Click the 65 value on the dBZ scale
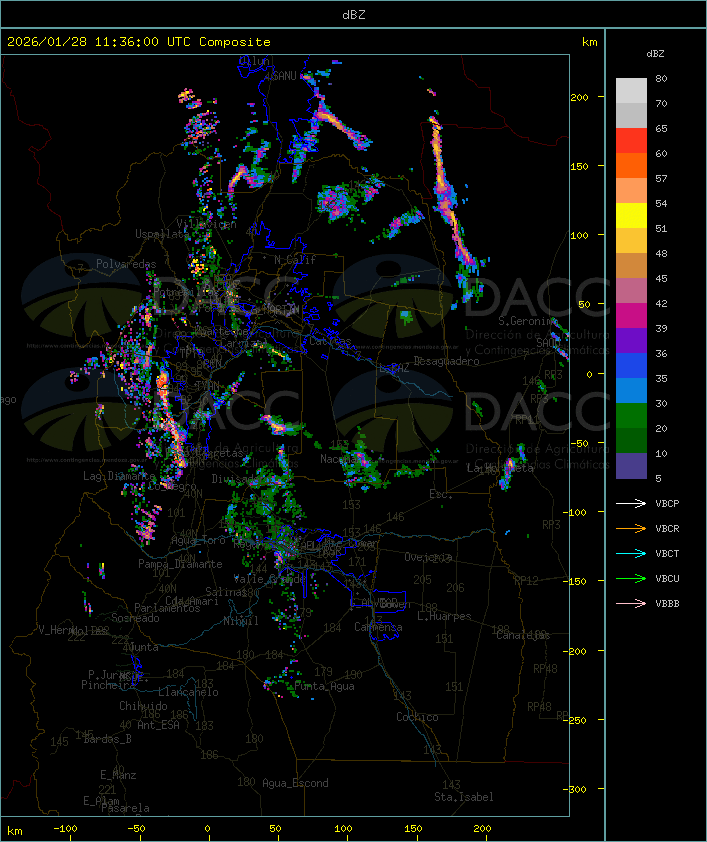This screenshot has width=707, height=842. [661, 128]
